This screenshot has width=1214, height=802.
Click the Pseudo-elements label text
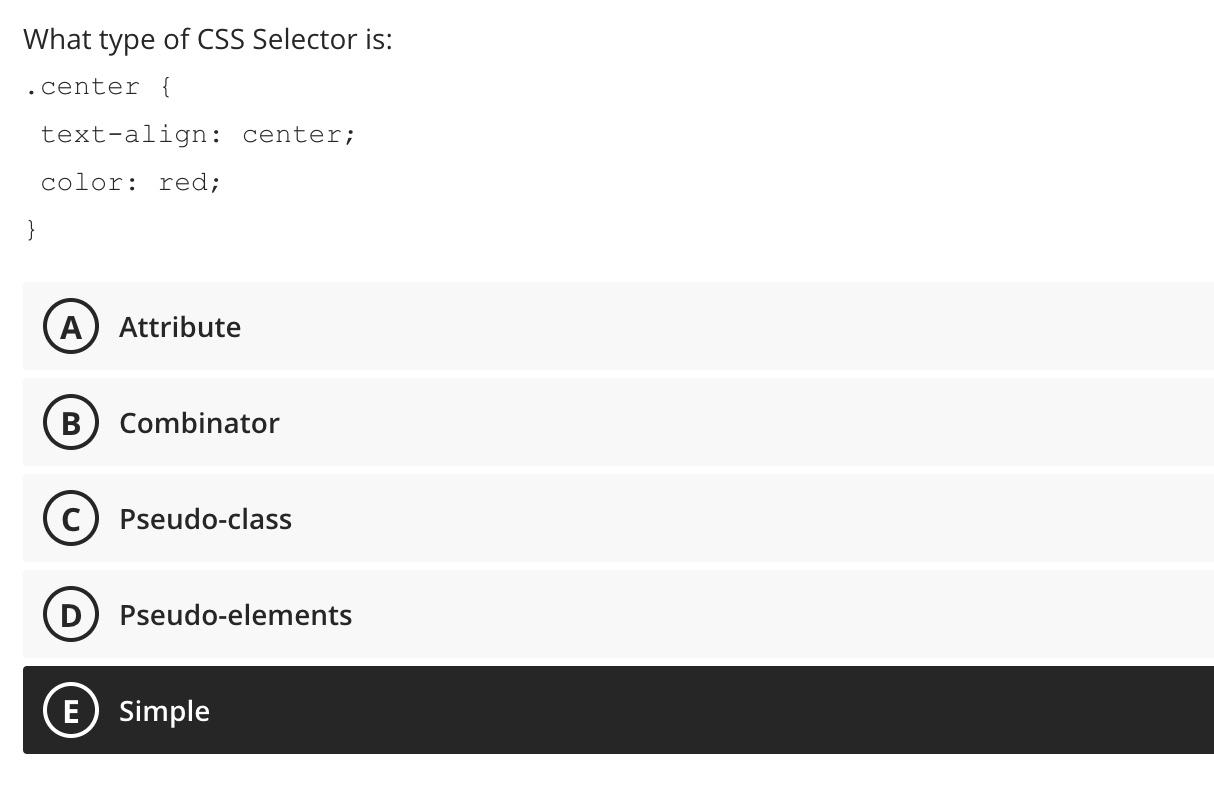pos(236,614)
